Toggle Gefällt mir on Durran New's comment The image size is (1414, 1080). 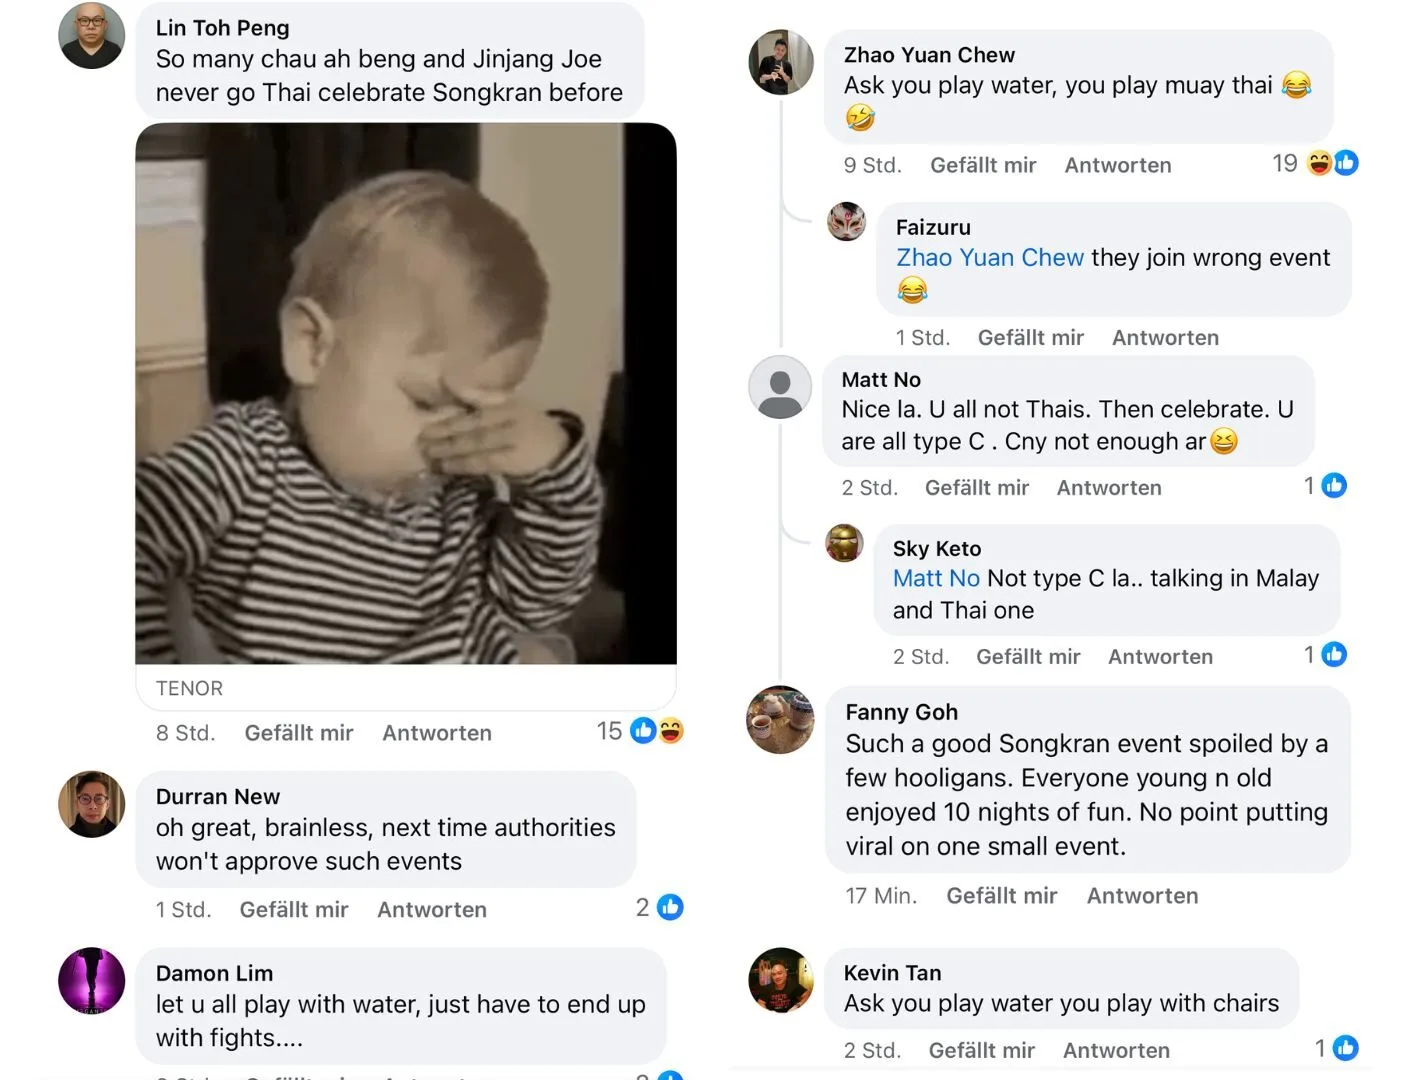point(294,910)
